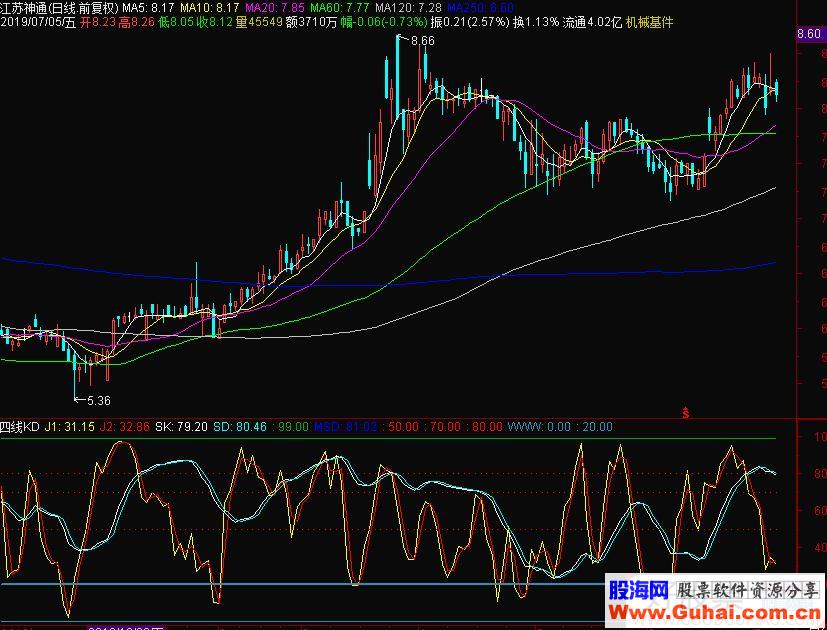
Task: Click the WWW: 0.00 value
Action: tap(539, 426)
